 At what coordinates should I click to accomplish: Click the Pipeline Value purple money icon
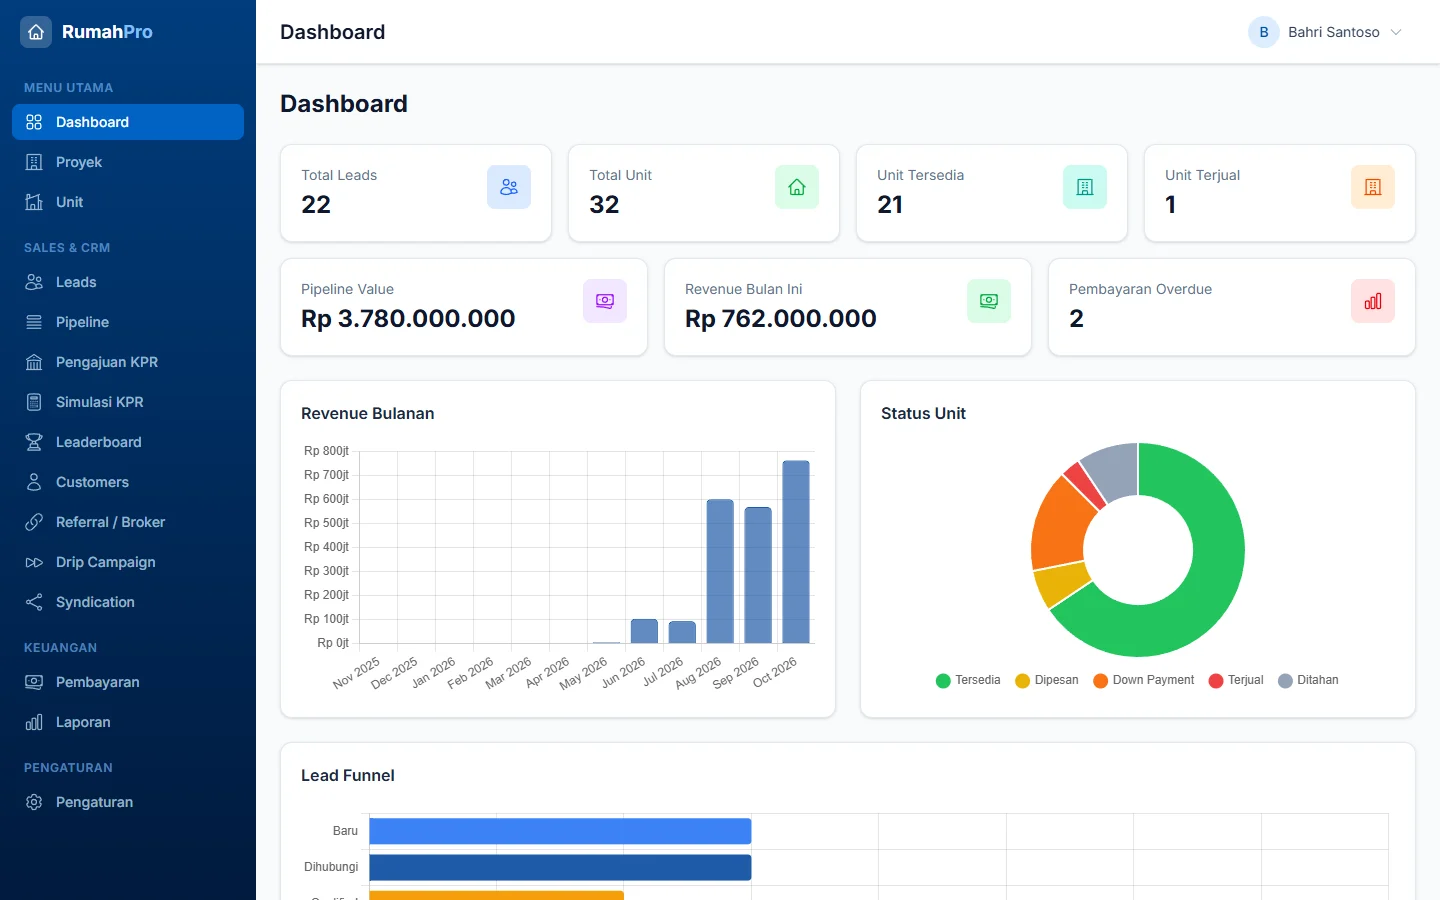point(605,301)
